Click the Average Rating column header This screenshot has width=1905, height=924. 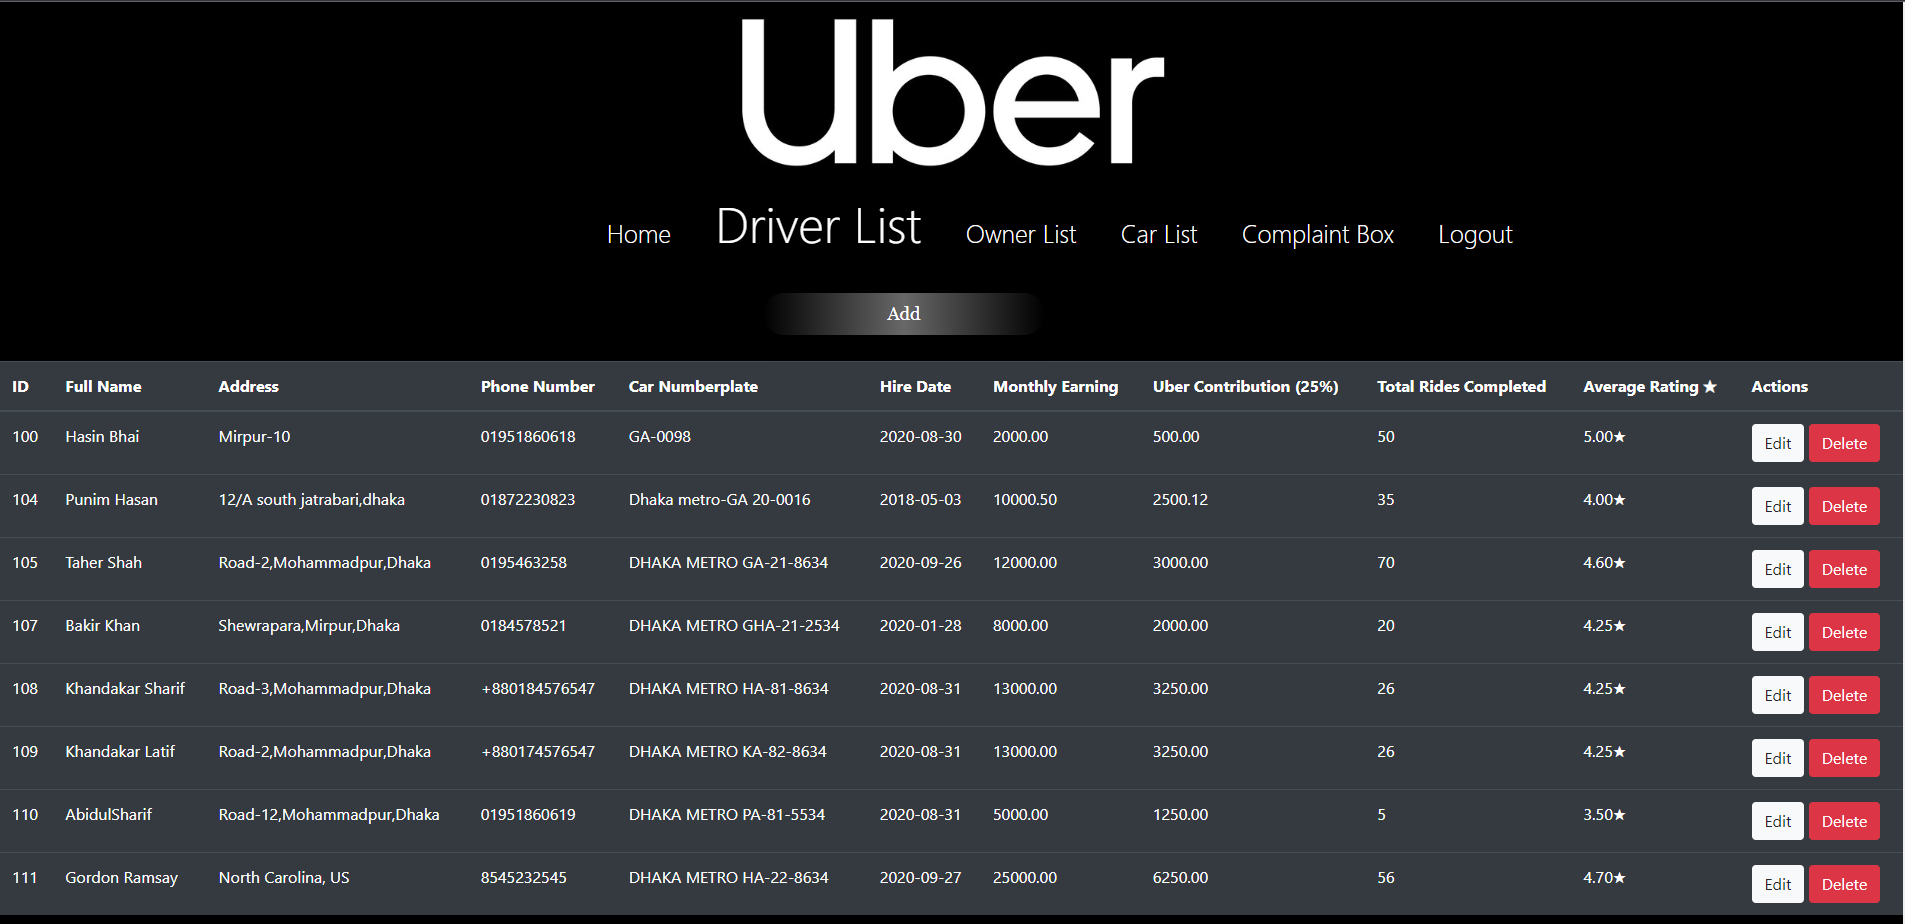tap(1649, 386)
